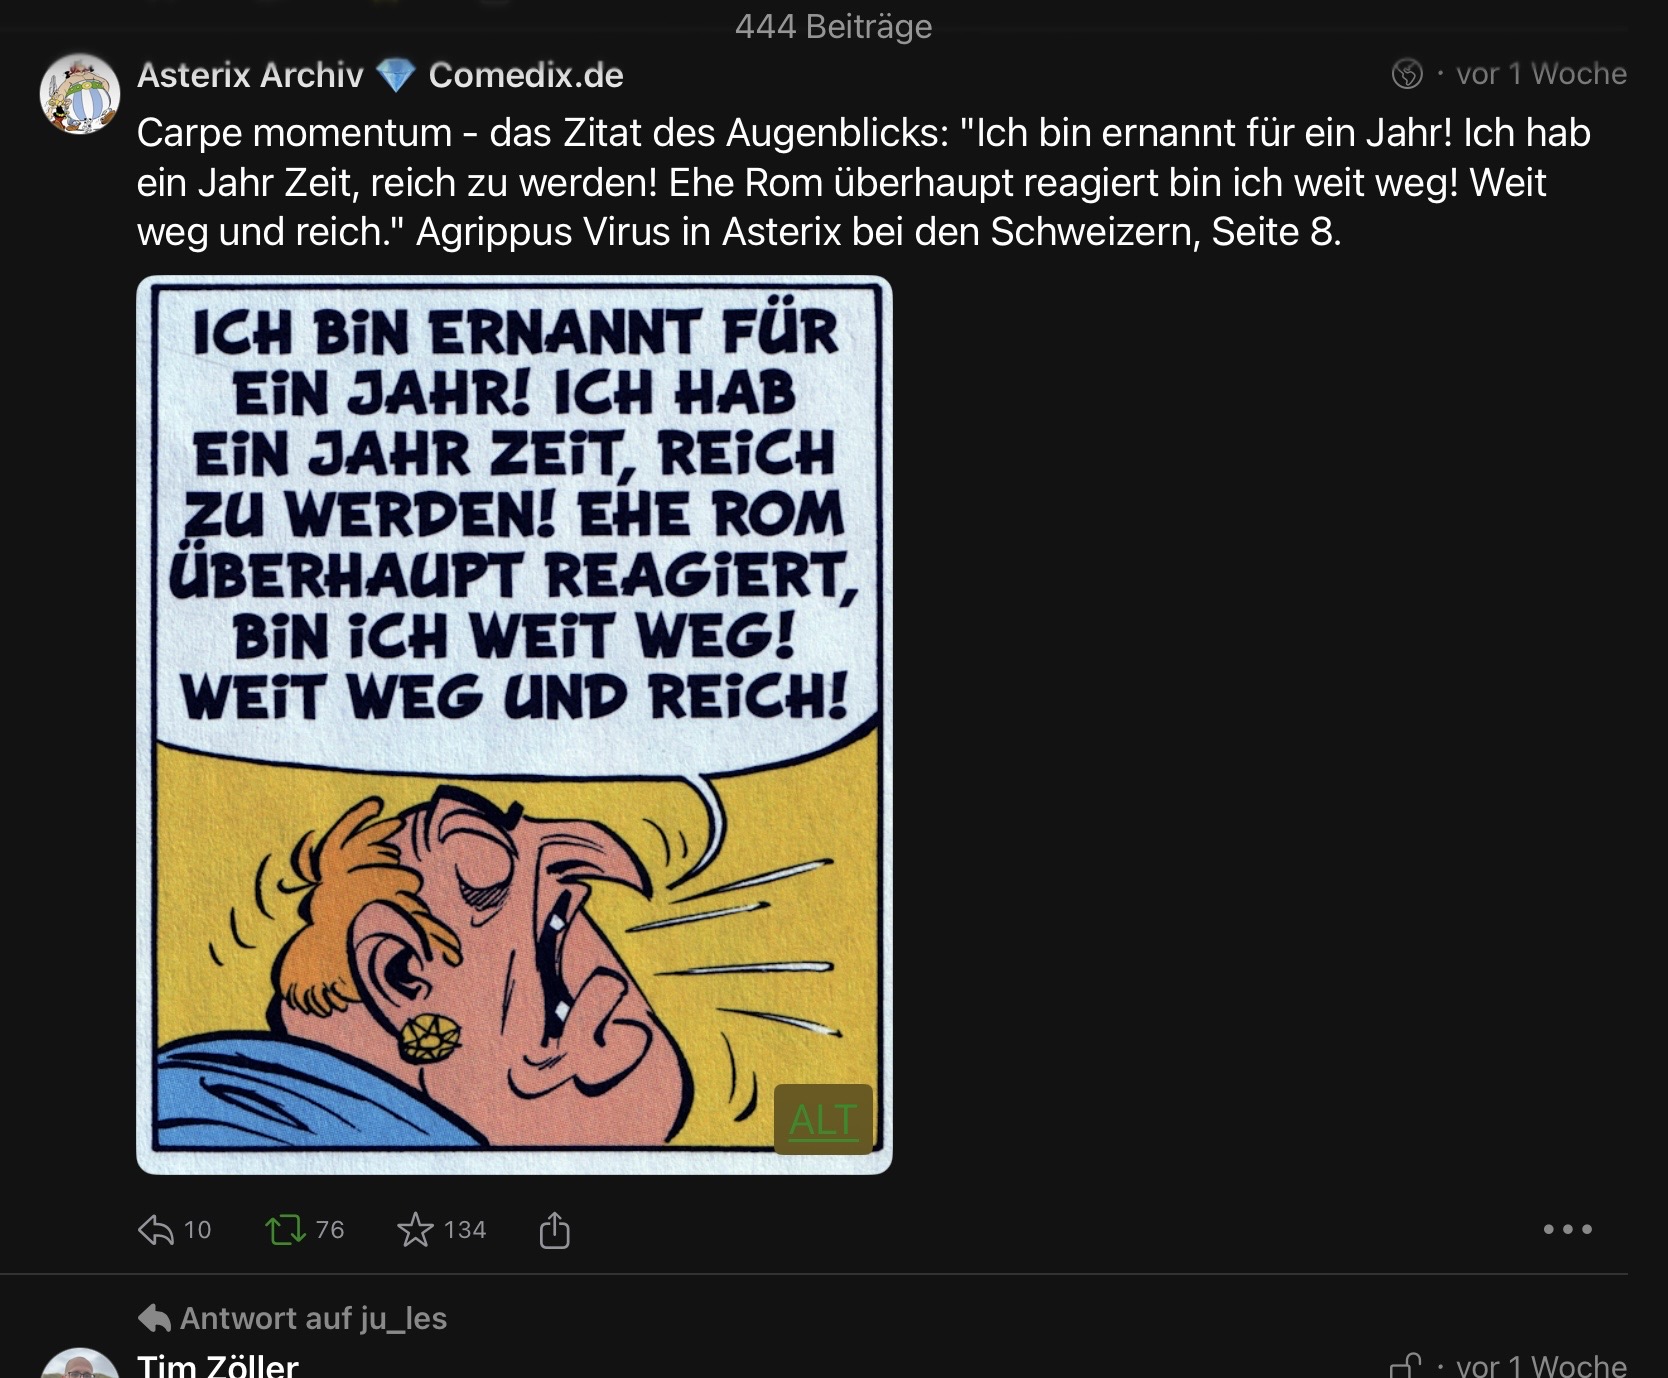This screenshot has width=1668, height=1378.
Task: Click the unlocked padlock visibility icon
Action: click(1406, 1365)
